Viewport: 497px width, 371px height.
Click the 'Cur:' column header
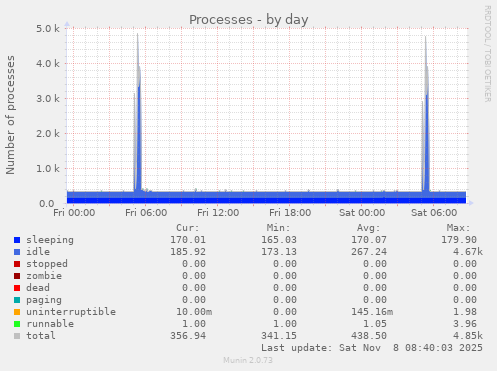coord(188,228)
